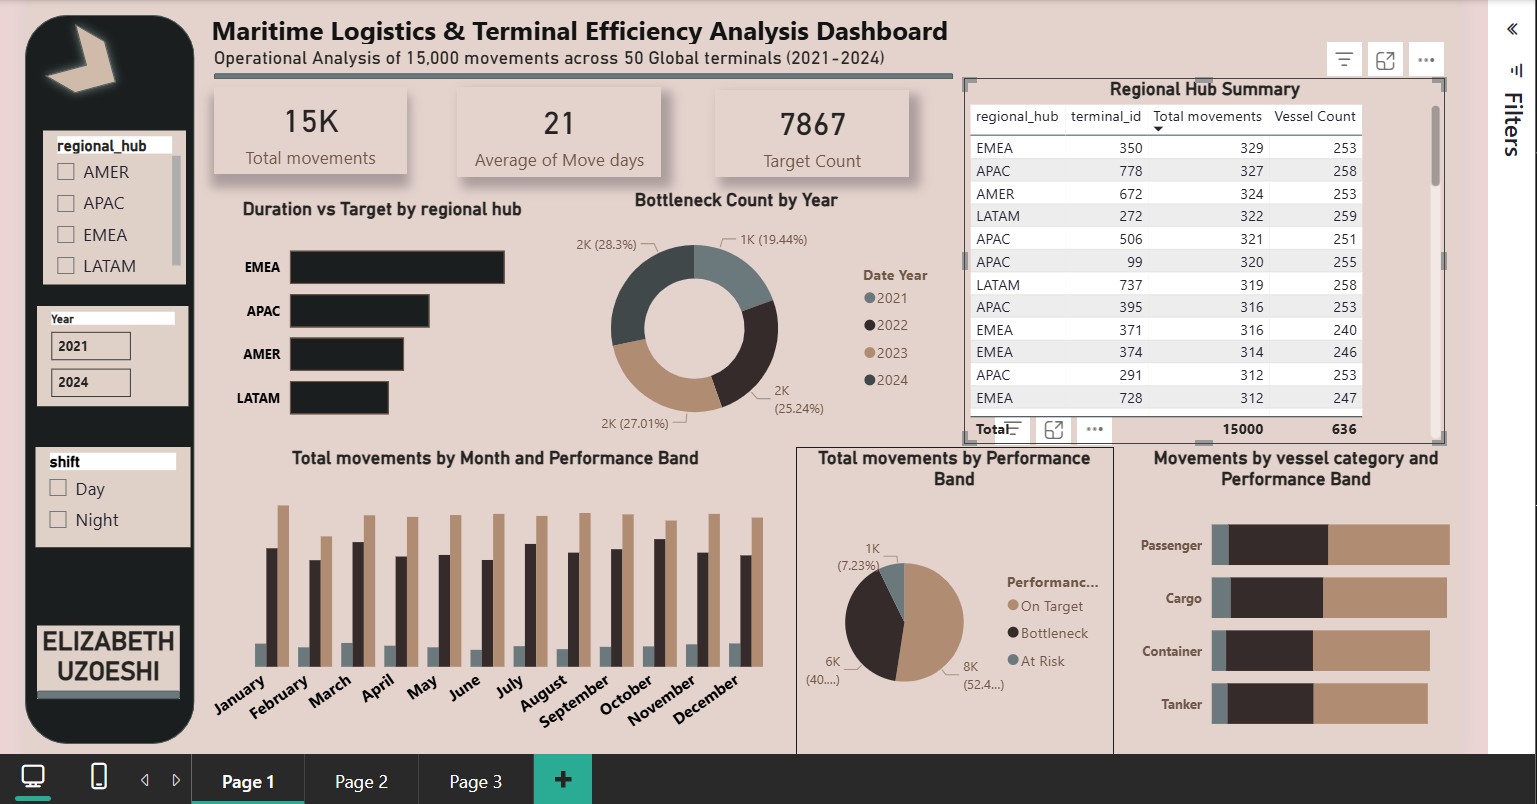Select the Day shift checkbox

(x=58, y=489)
